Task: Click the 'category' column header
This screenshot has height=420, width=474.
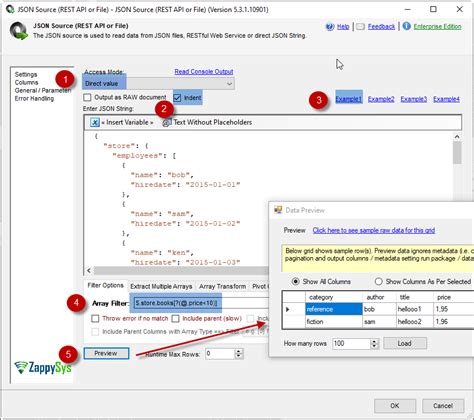Action: [x=334, y=297]
